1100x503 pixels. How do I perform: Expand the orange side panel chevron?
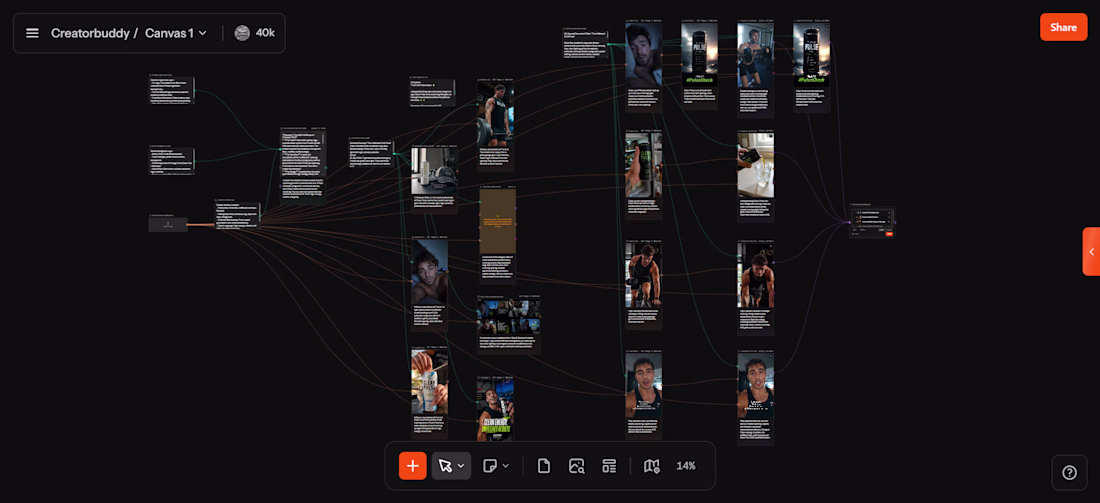(x=1091, y=251)
